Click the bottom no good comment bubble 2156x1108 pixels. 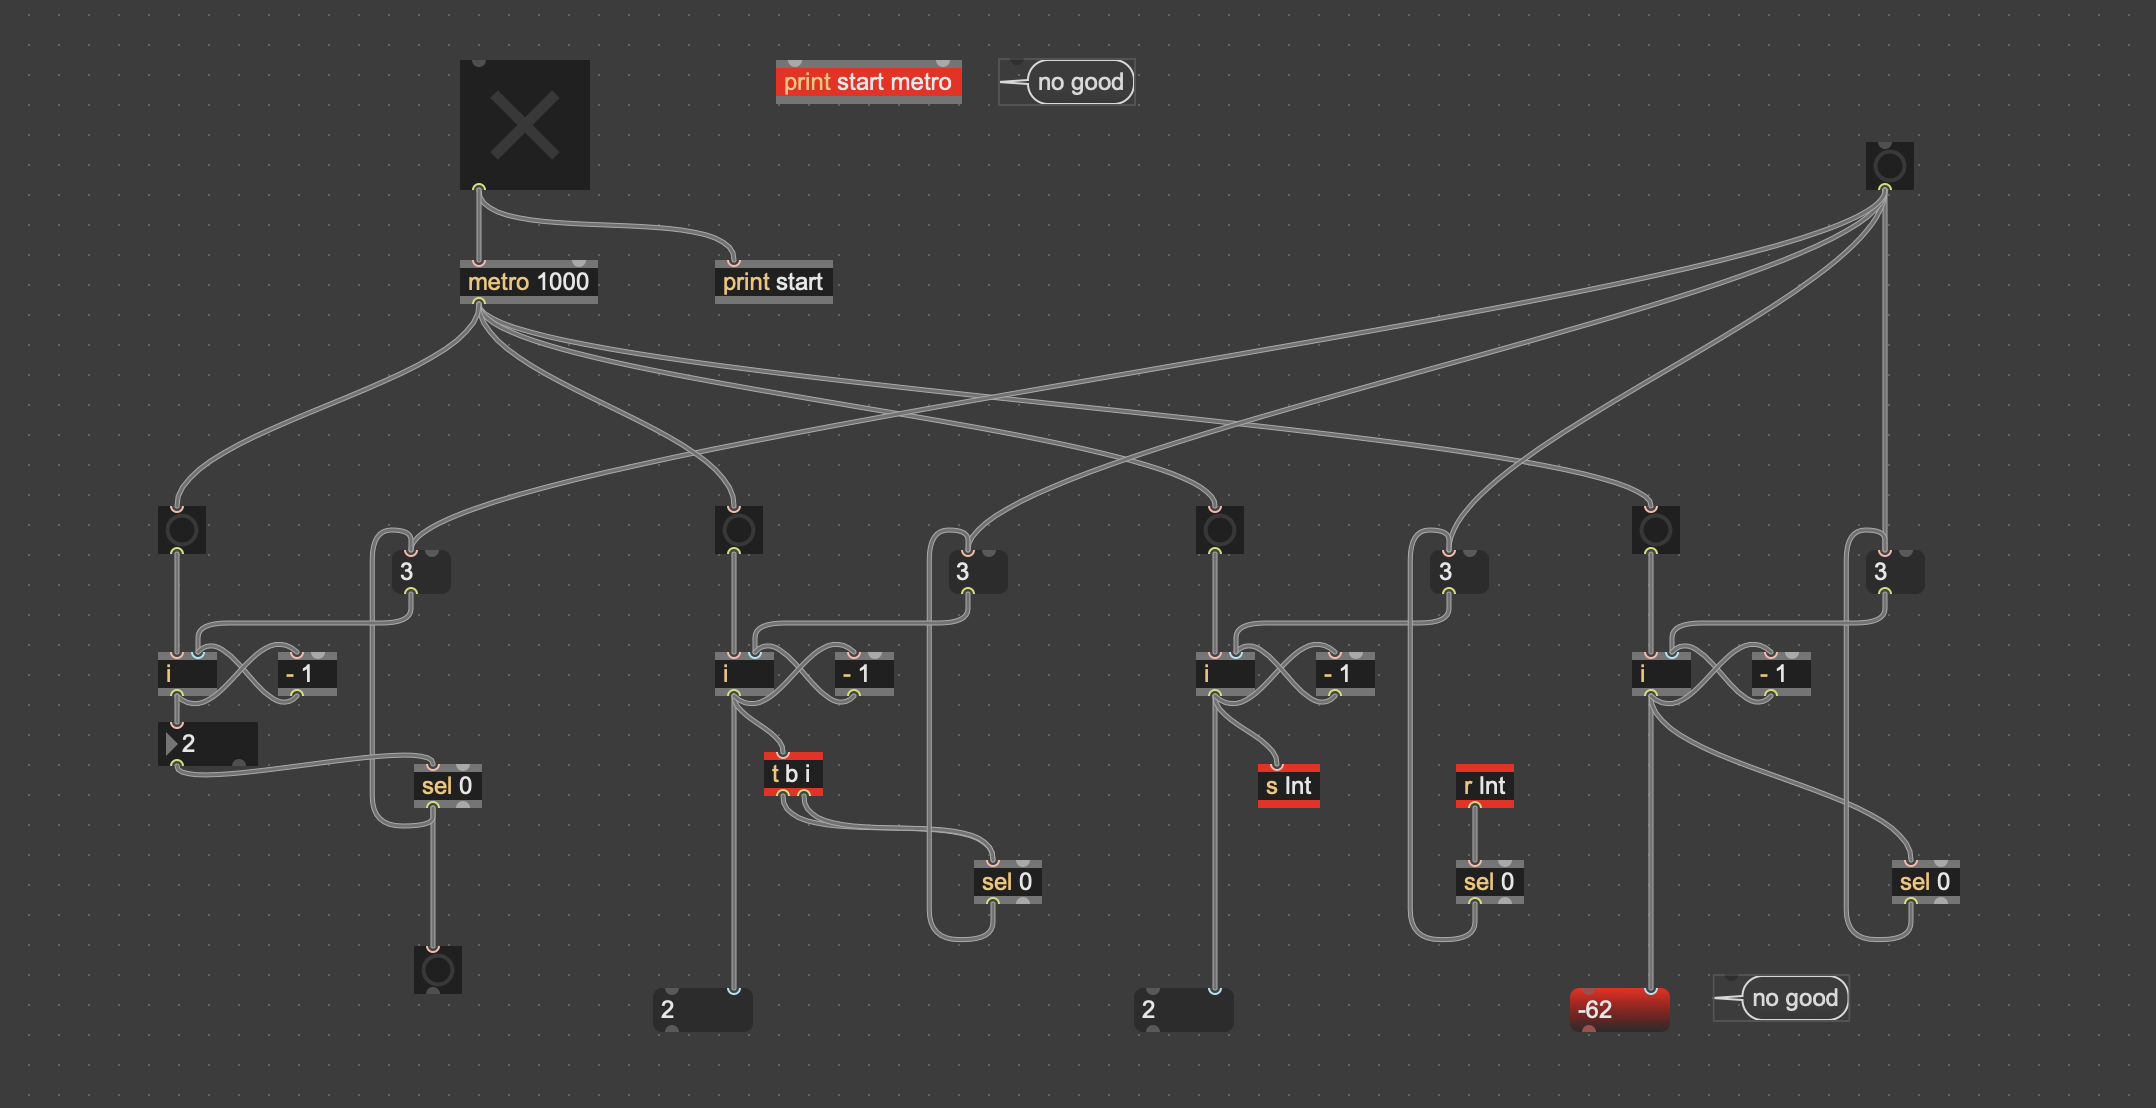(1794, 998)
